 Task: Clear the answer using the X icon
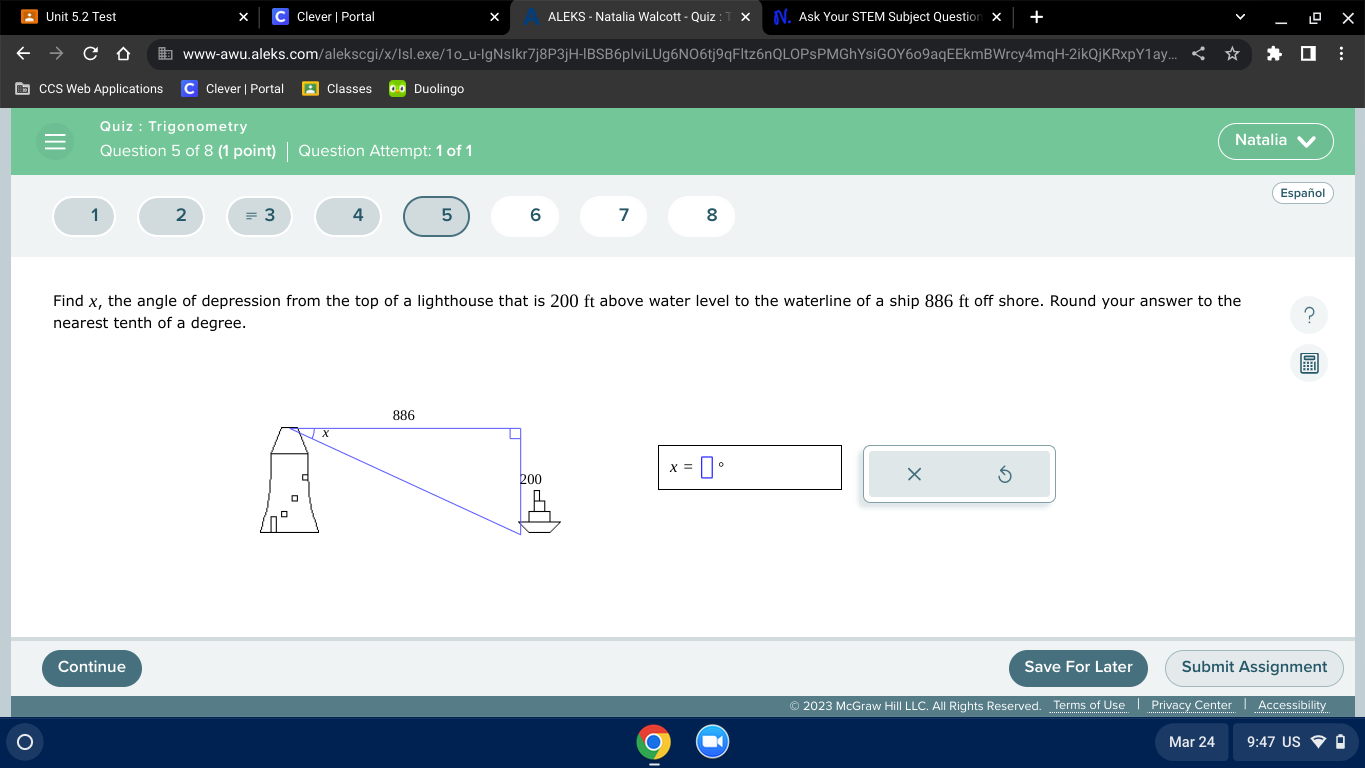click(913, 474)
